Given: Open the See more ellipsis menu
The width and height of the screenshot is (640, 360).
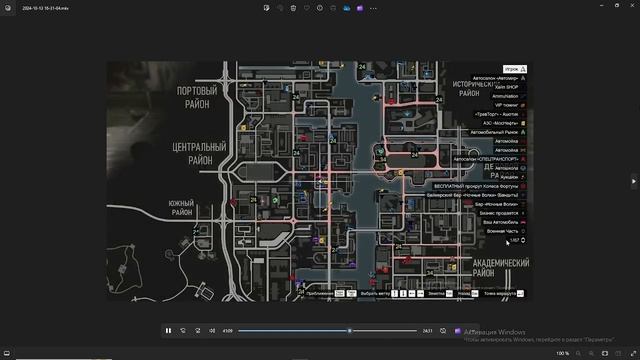Looking at the screenshot, I should click(373, 8).
